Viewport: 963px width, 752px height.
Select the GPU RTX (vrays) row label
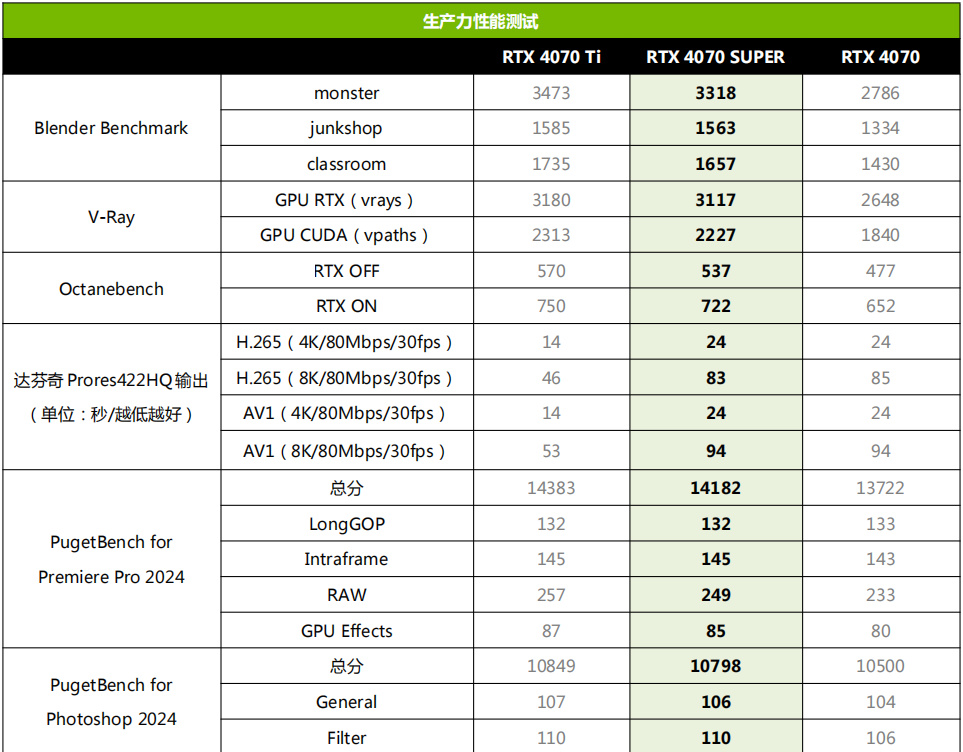[x=344, y=200]
